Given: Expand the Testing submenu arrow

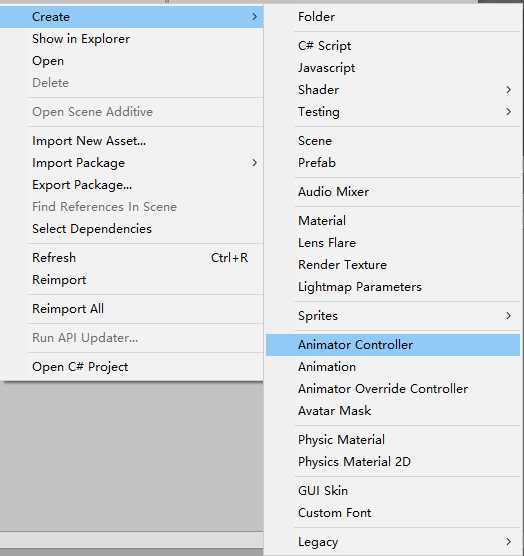Looking at the screenshot, I should click(x=508, y=112).
